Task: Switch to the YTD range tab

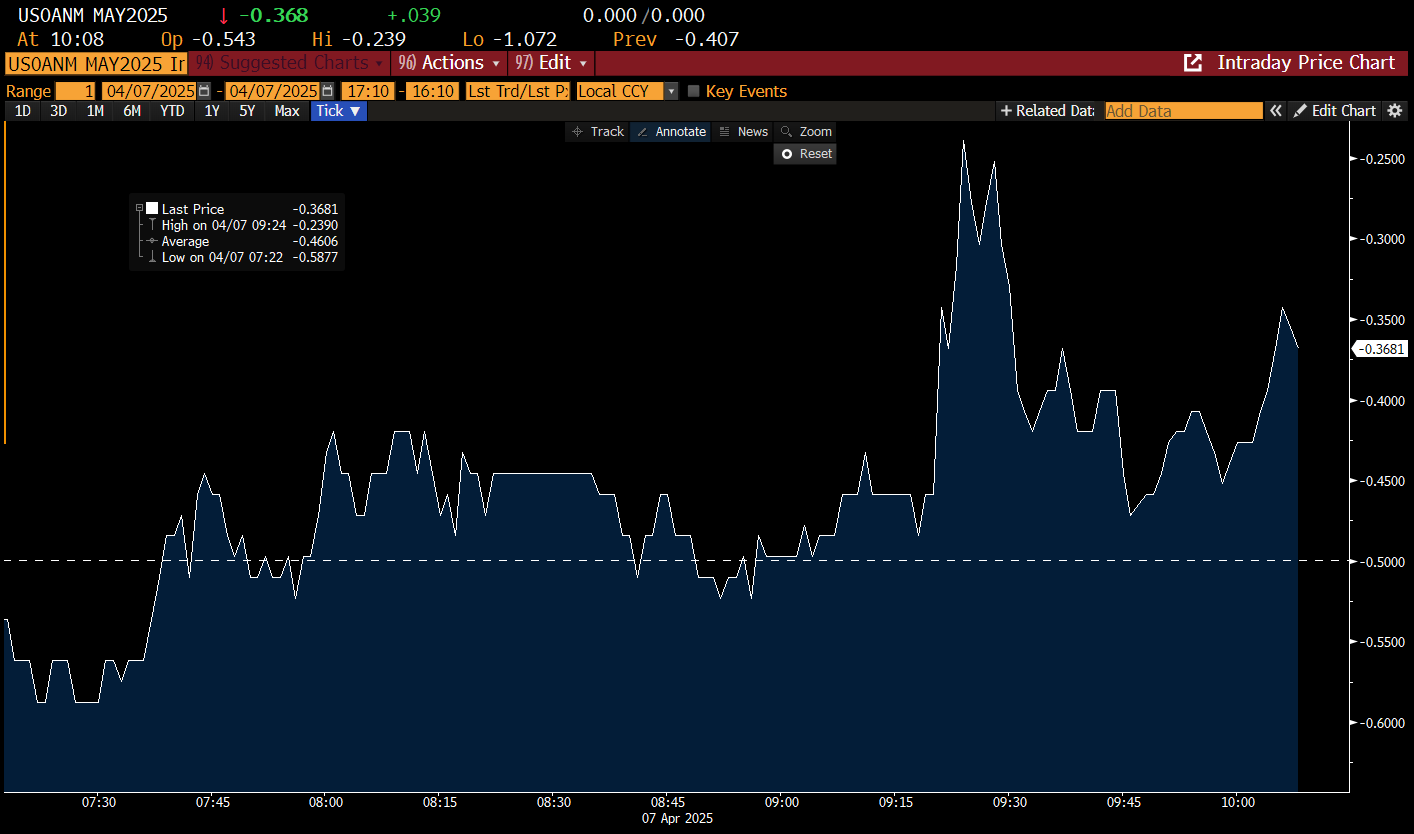Action: pyautogui.click(x=172, y=111)
